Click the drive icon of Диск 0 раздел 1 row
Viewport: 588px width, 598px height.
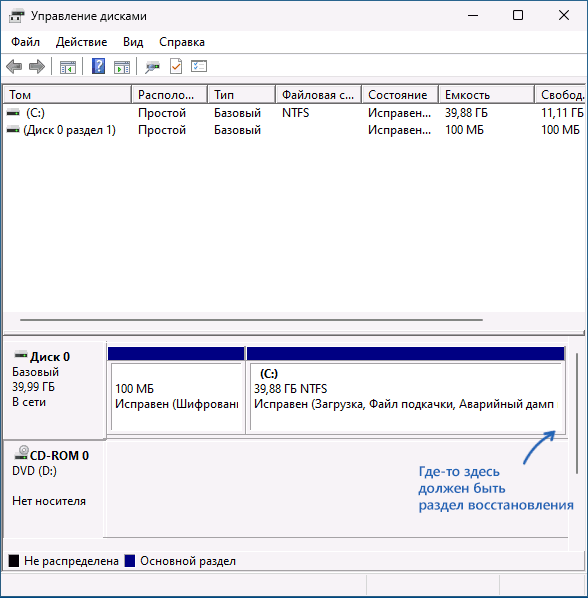(13, 130)
